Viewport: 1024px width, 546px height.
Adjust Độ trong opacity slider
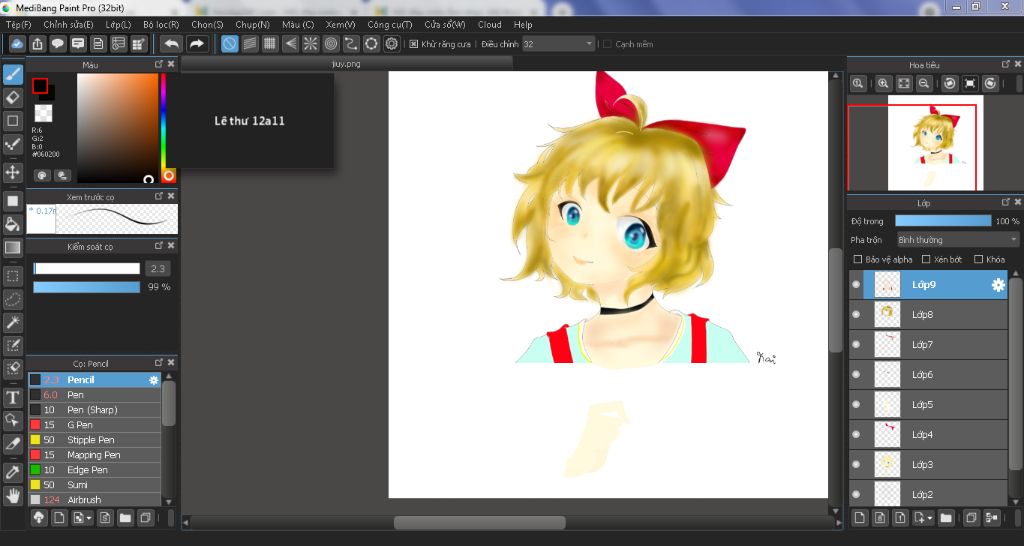943,221
